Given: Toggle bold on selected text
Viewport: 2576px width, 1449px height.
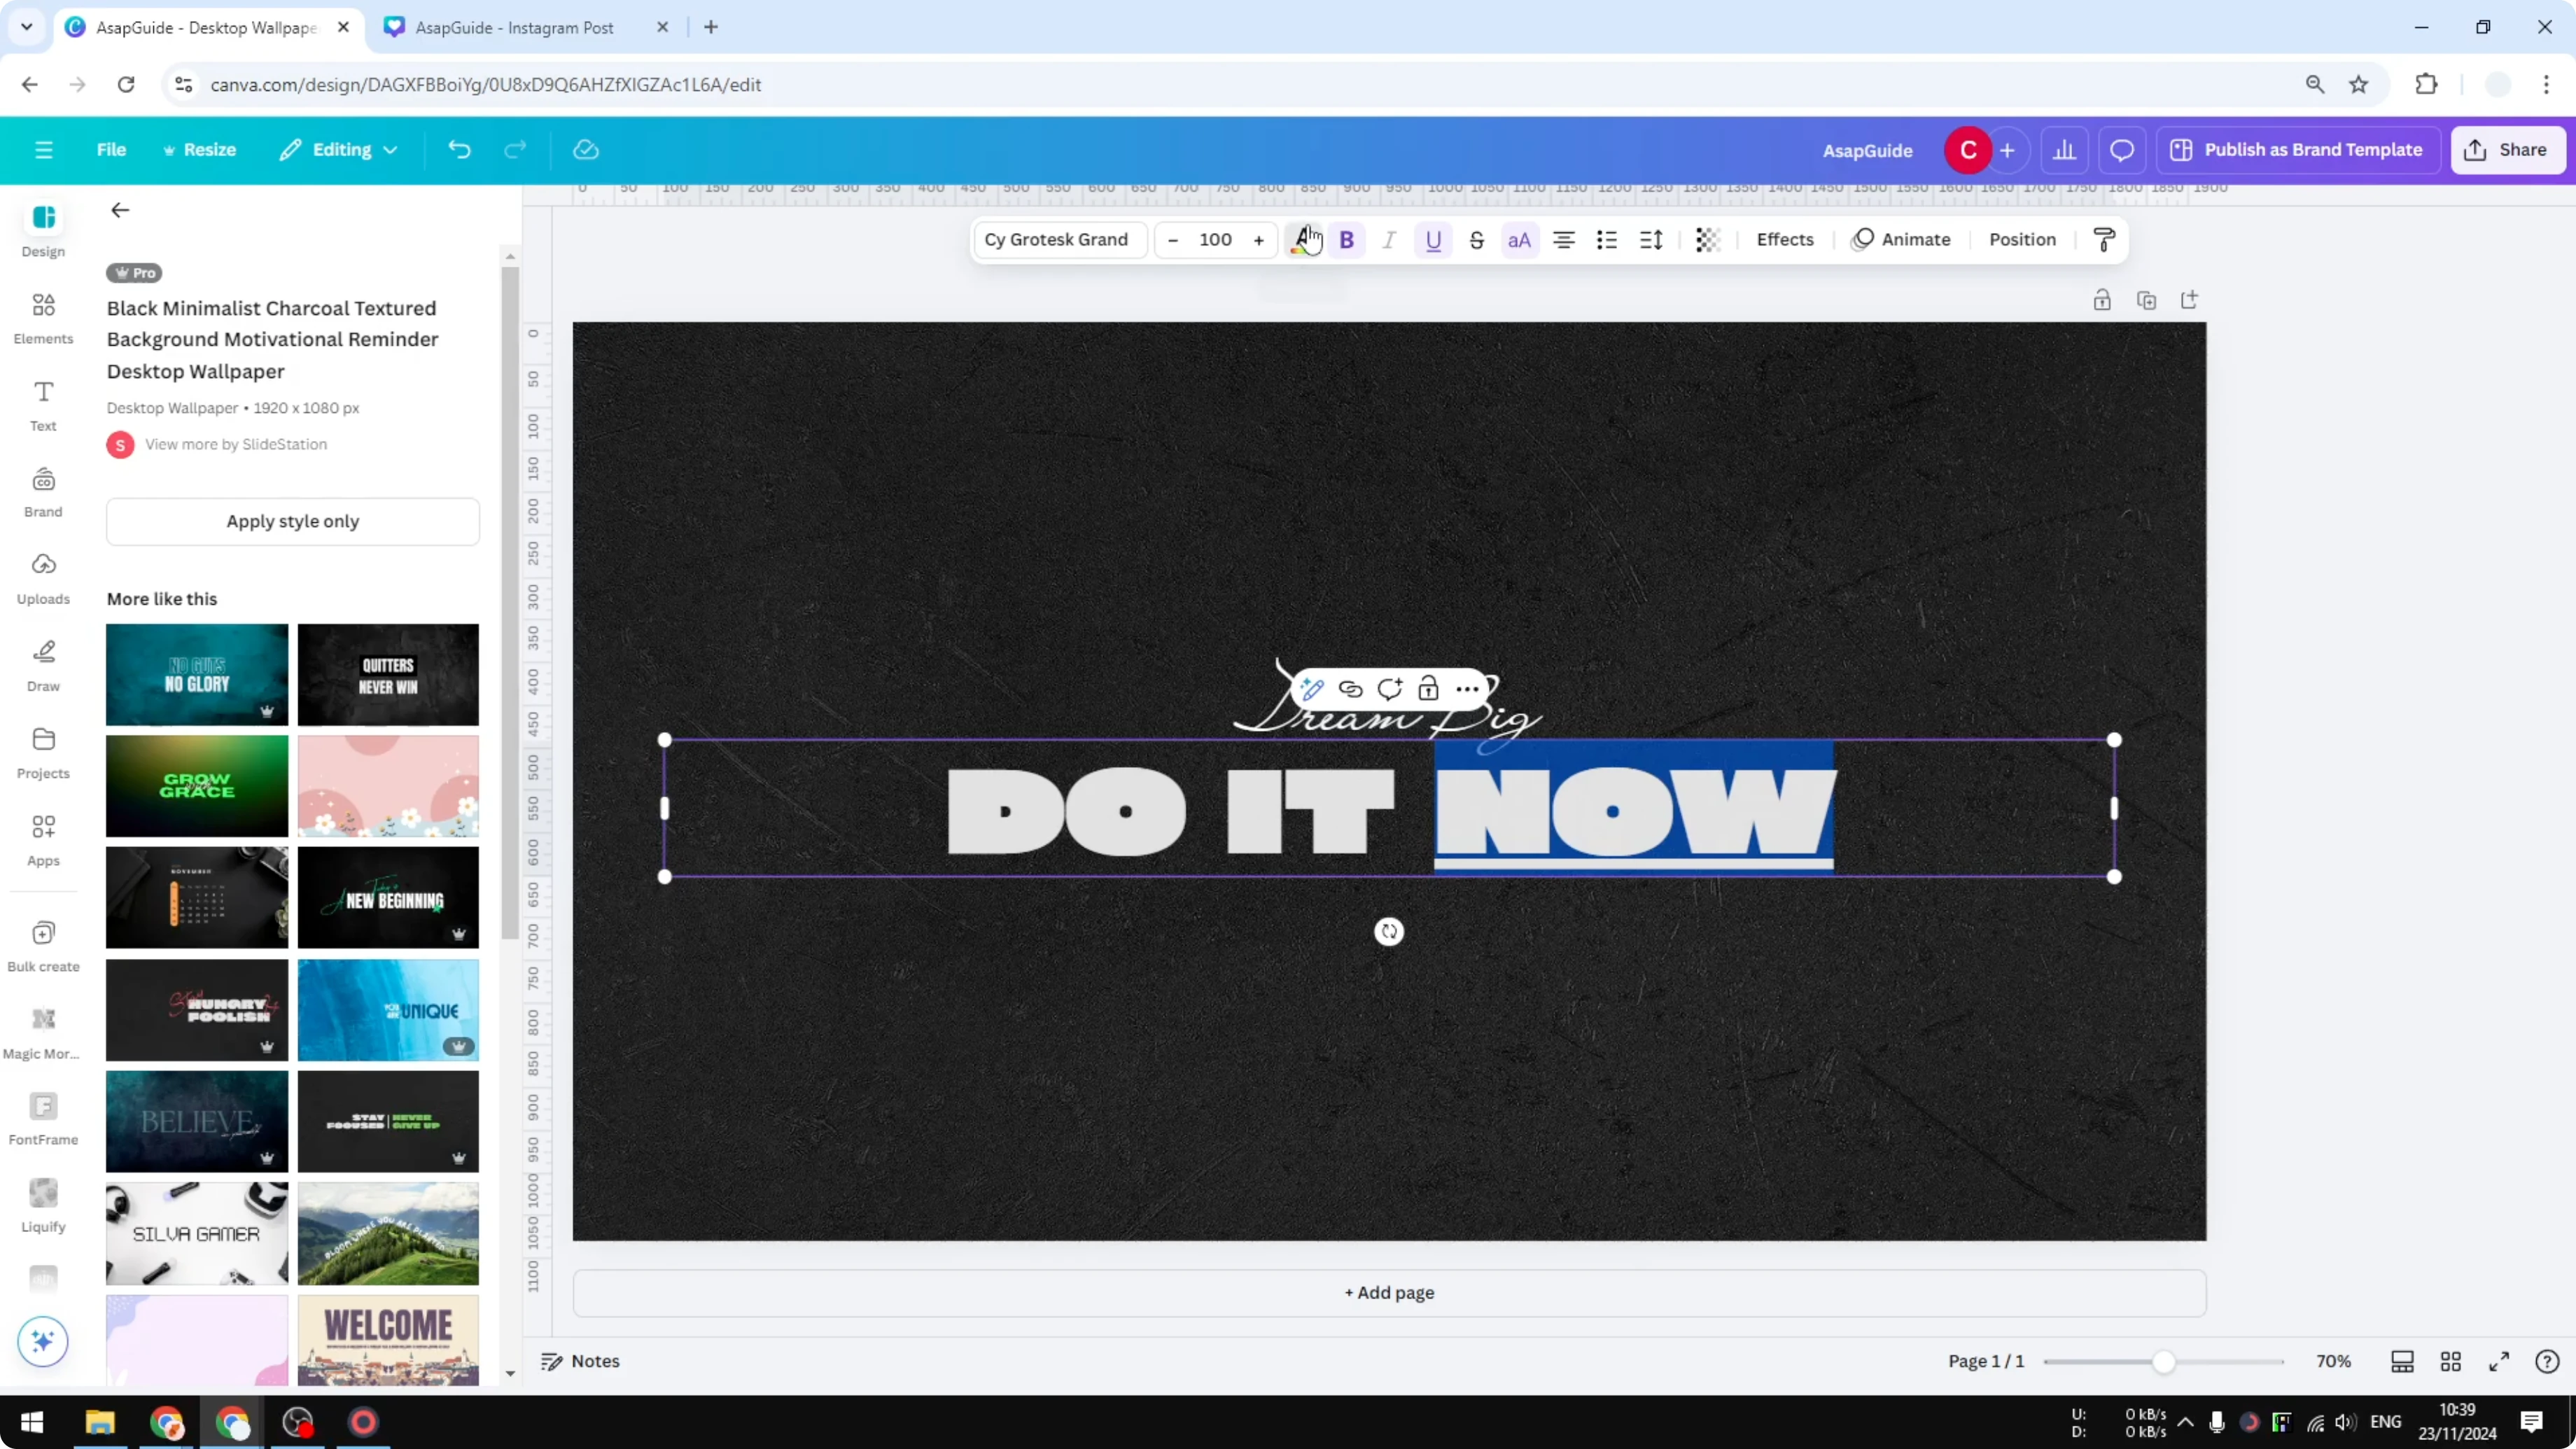Looking at the screenshot, I should pyautogui.click(x=1348, y=240).
